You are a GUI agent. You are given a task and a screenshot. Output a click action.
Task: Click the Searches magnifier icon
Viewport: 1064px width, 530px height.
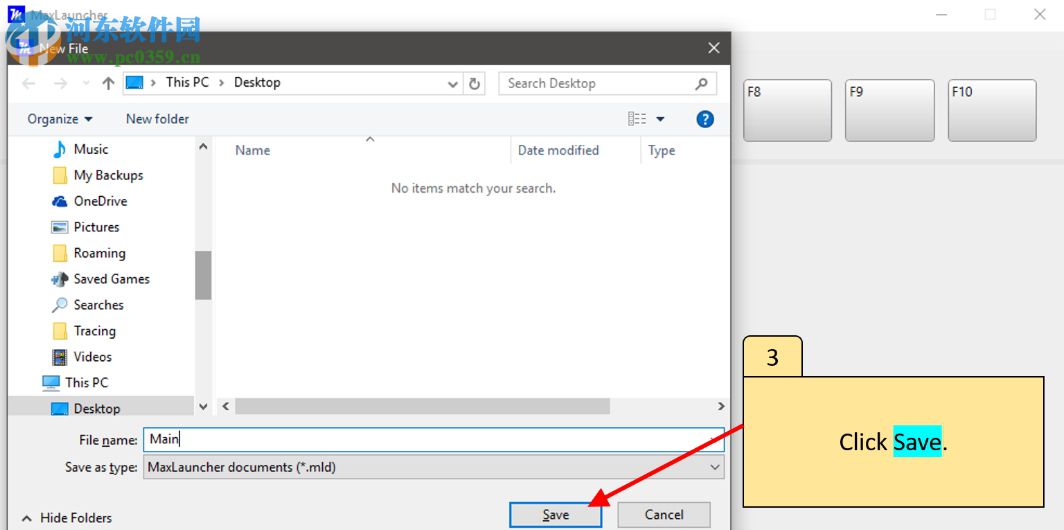pyautogui.click(x=60, y=305)
